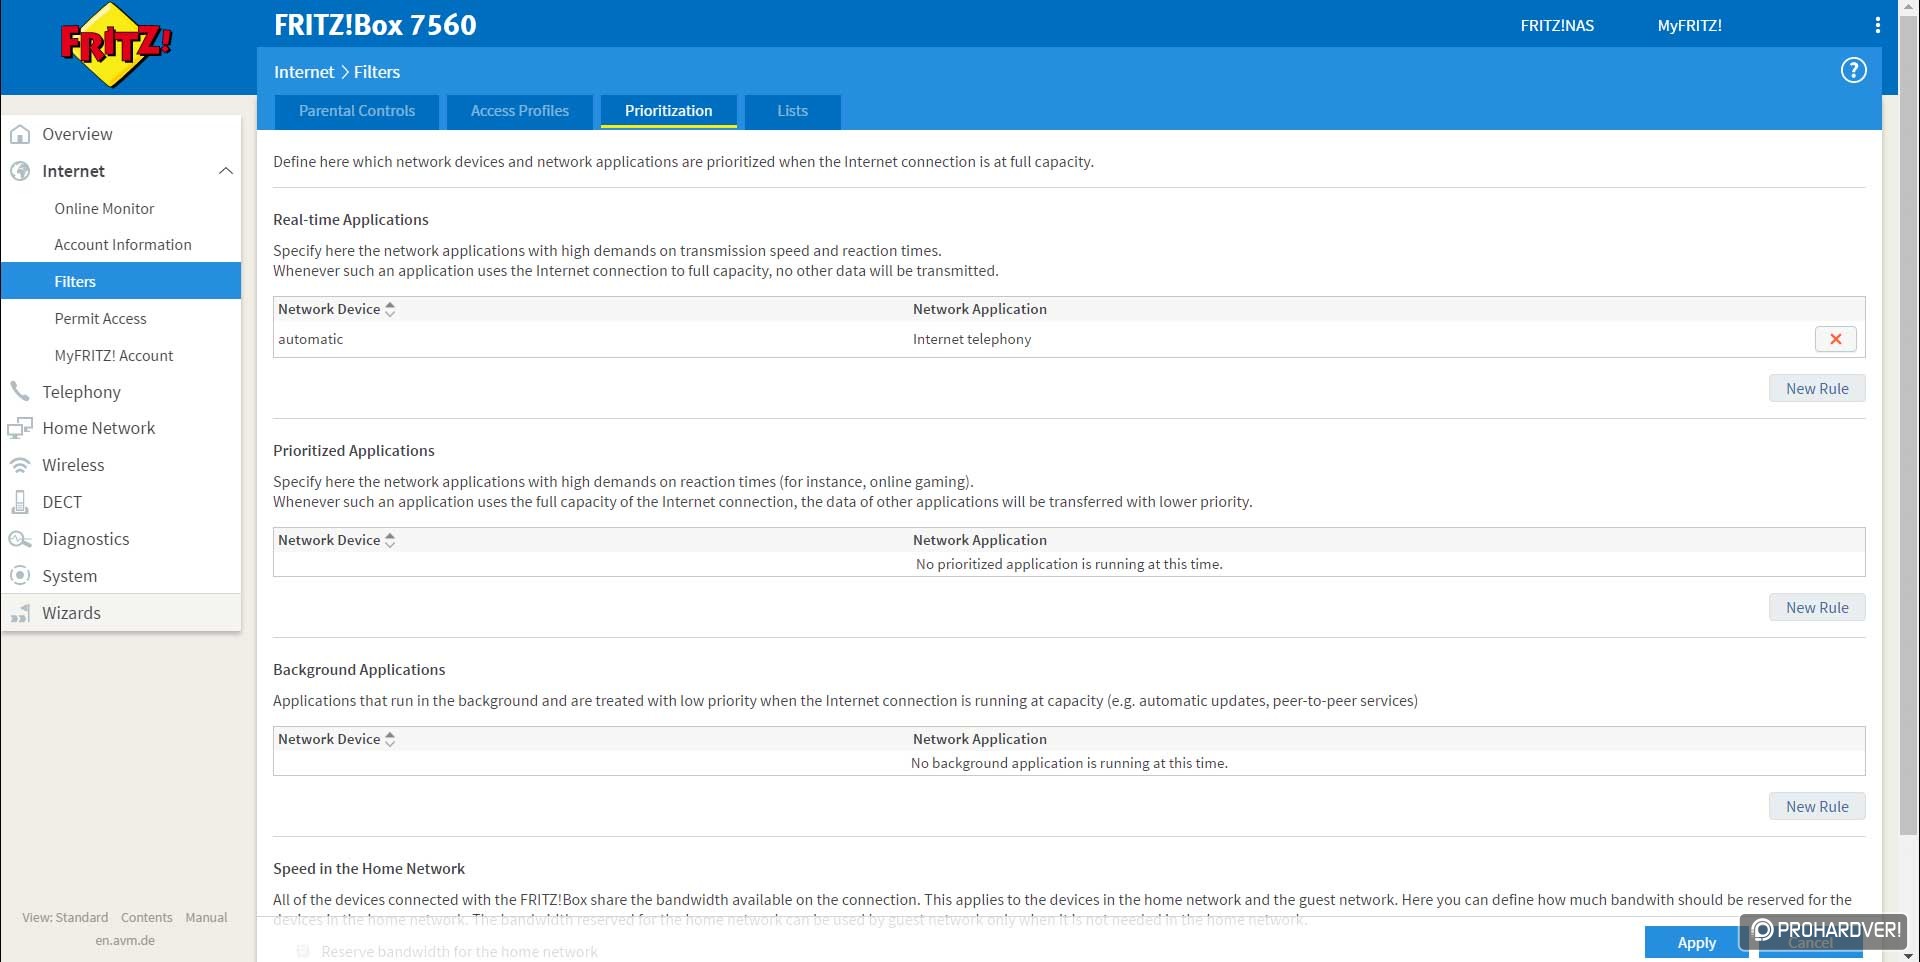
Task: Click the DECT handset icon
Action: coord(20,502)
